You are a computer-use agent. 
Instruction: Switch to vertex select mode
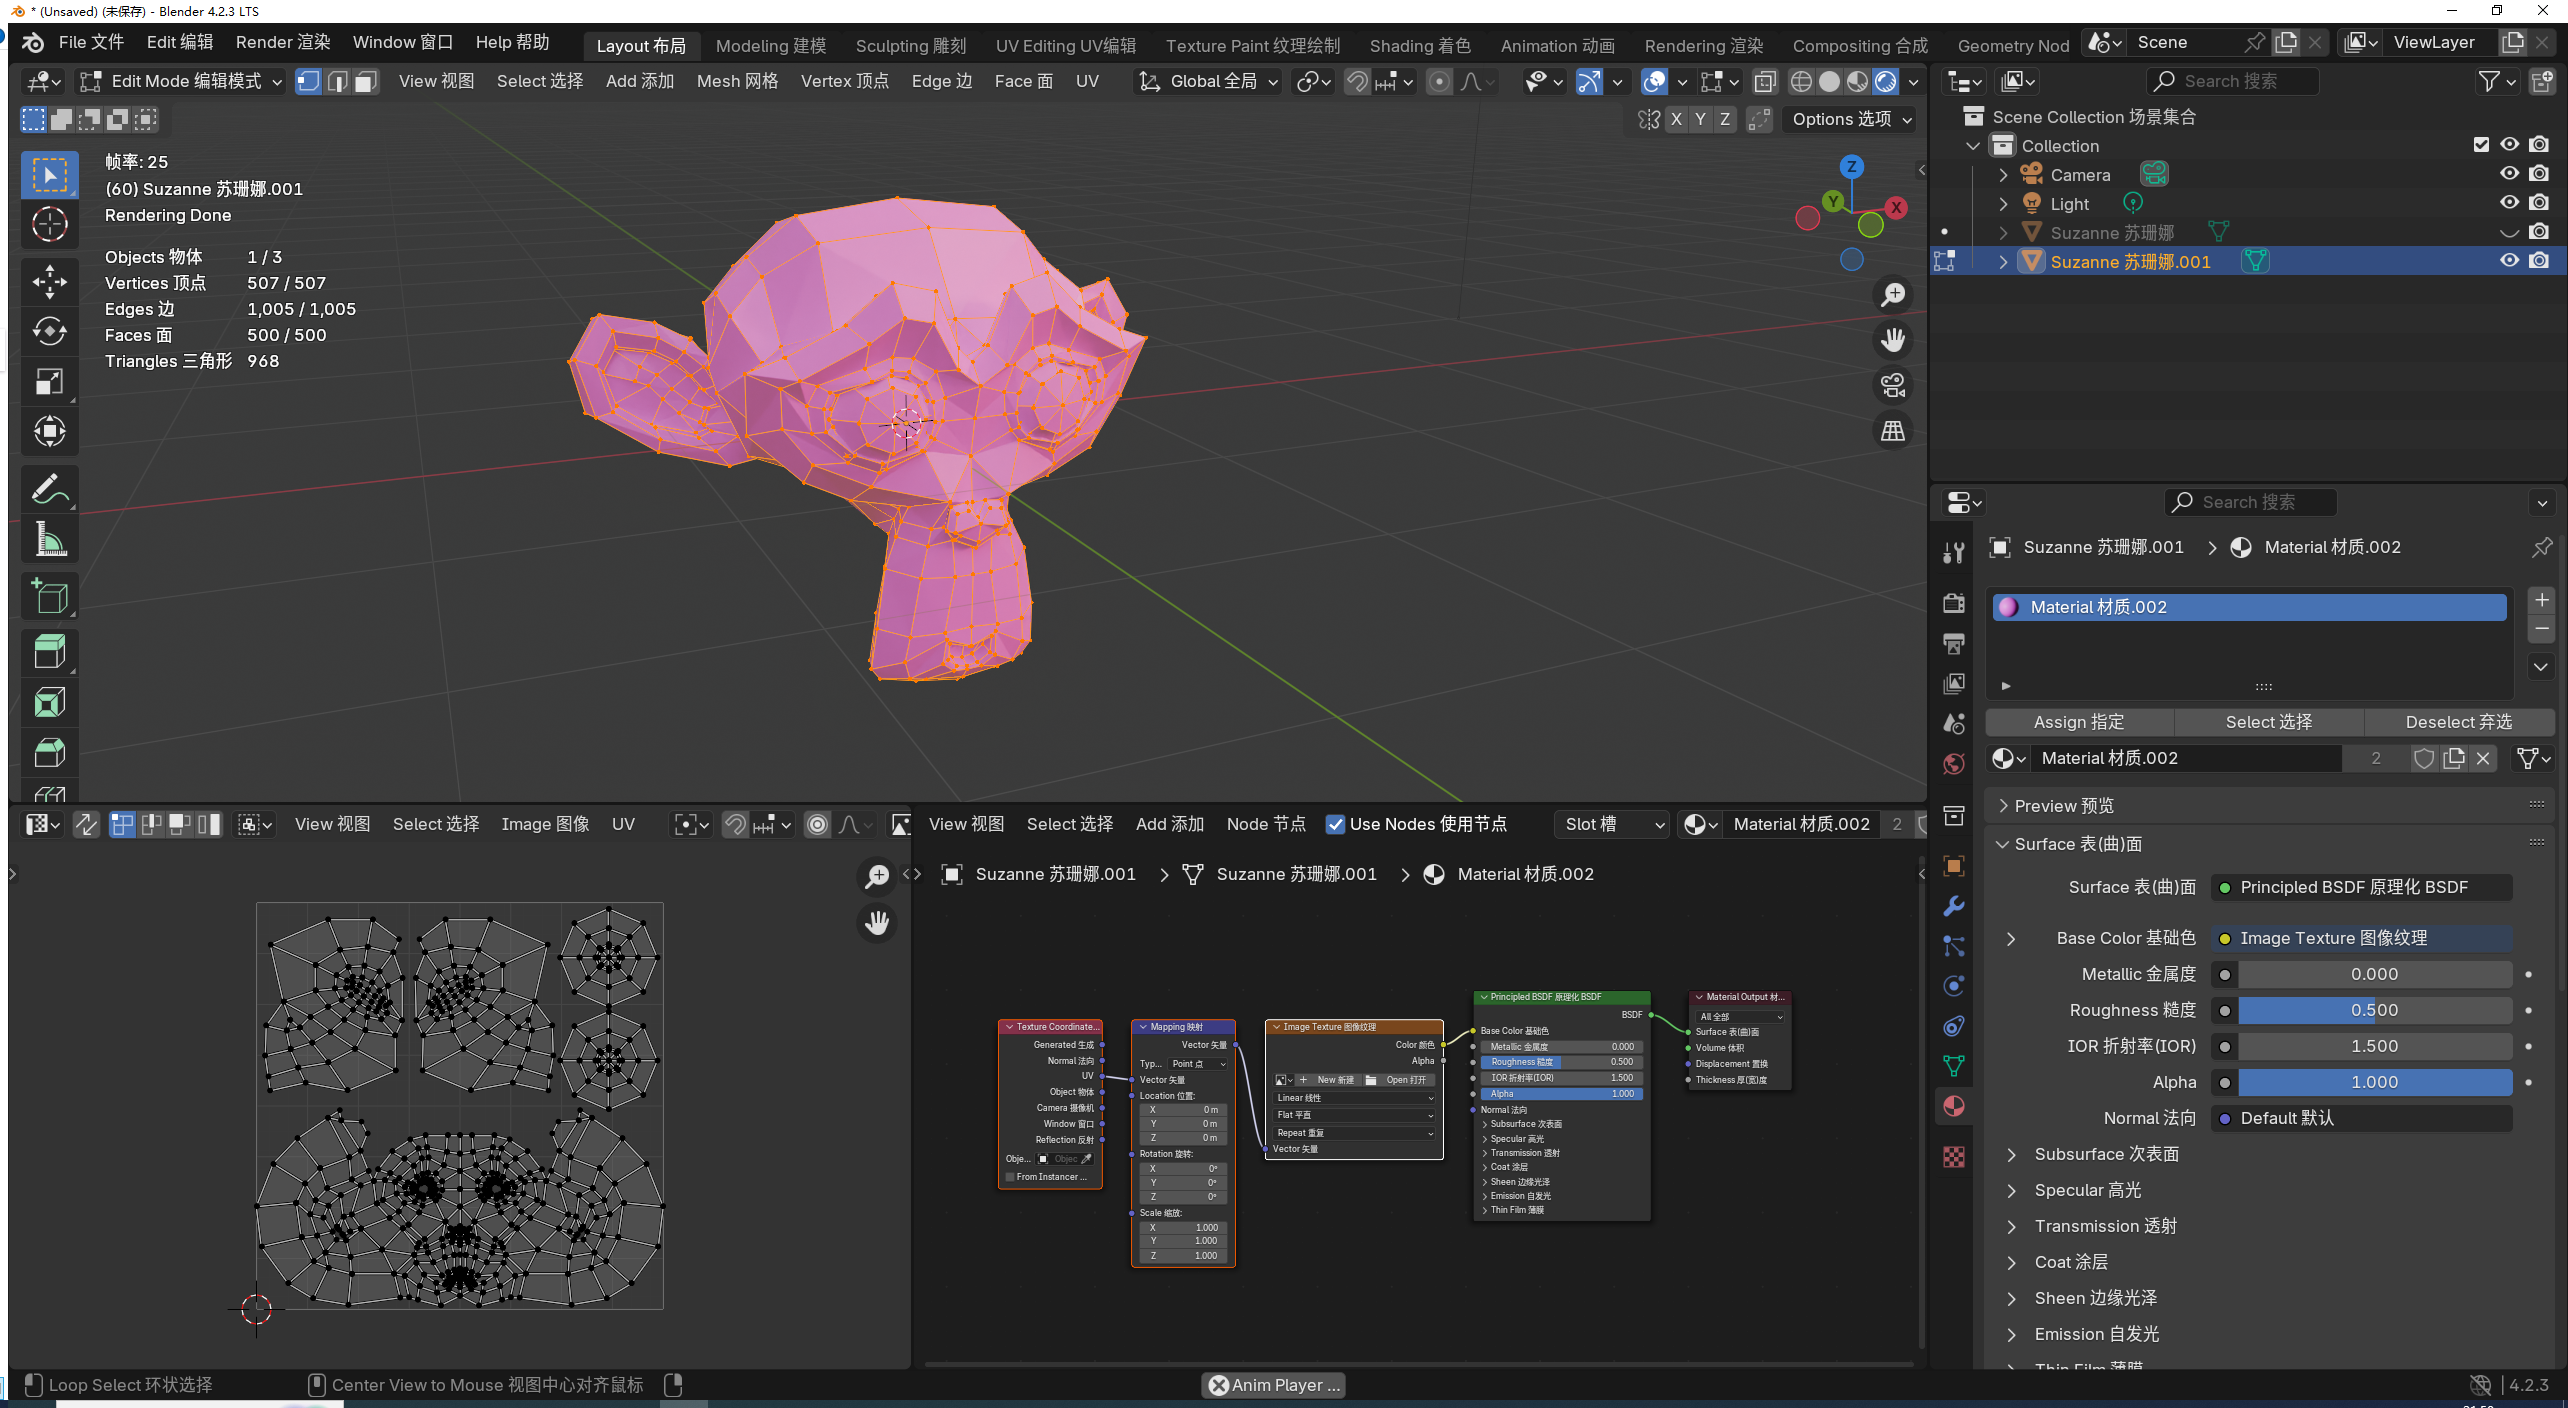pyautogui.click(x=309, y=81)
